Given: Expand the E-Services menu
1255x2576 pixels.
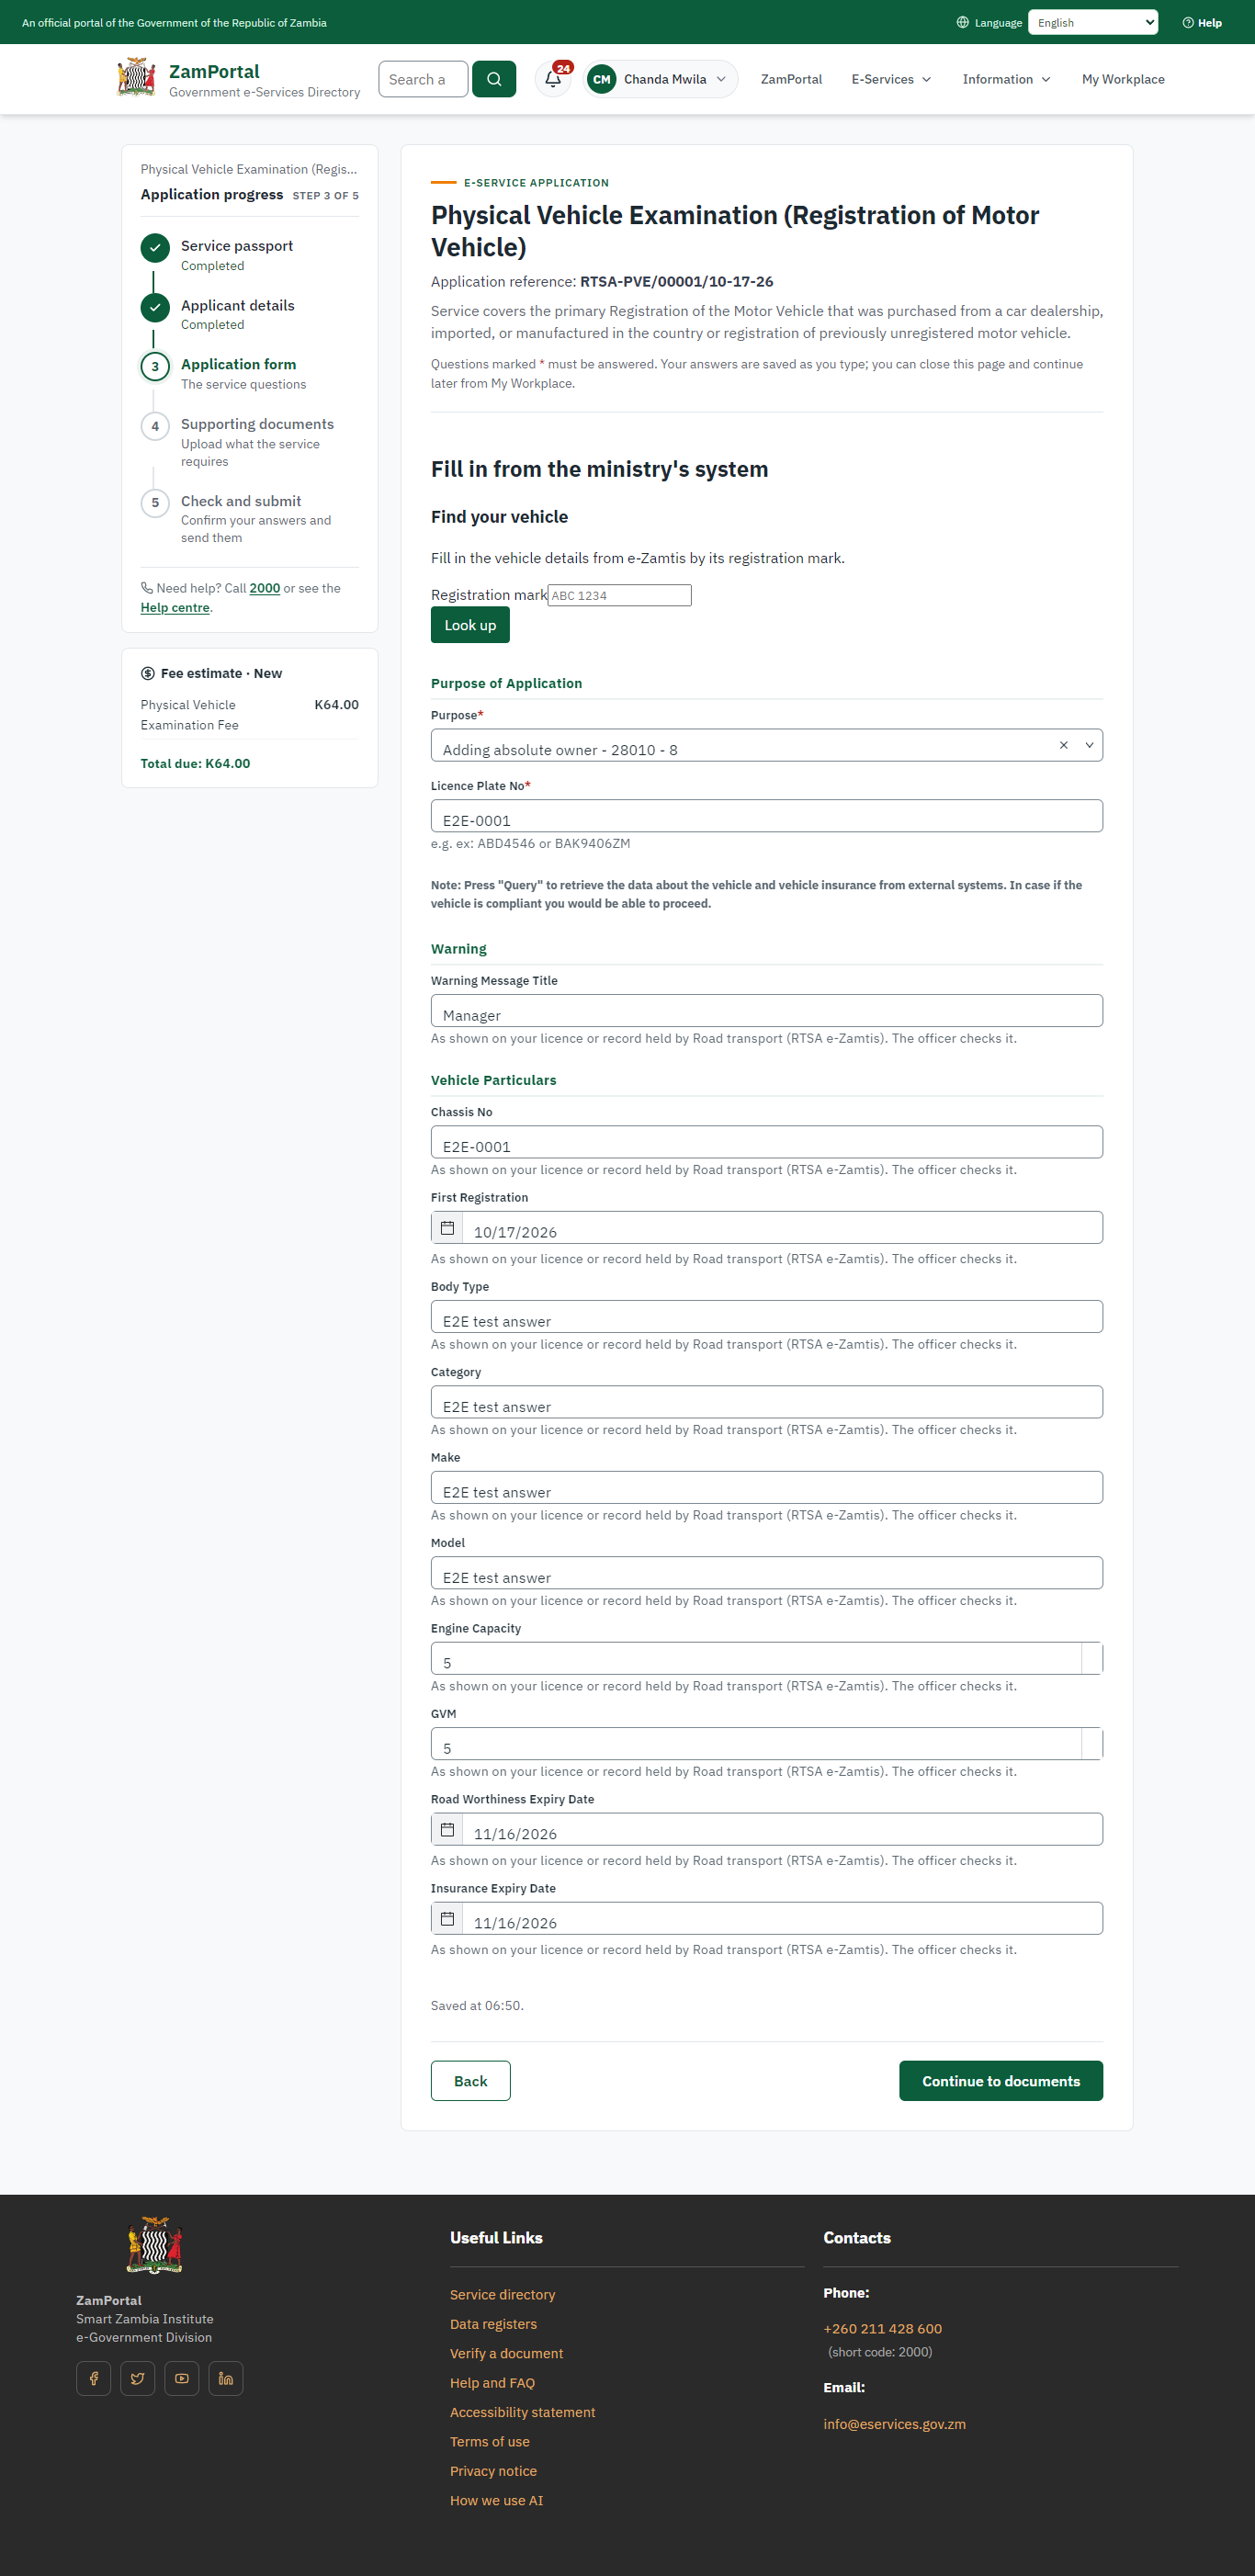Looking at the screenshot, I should click(x=891, y=79).
